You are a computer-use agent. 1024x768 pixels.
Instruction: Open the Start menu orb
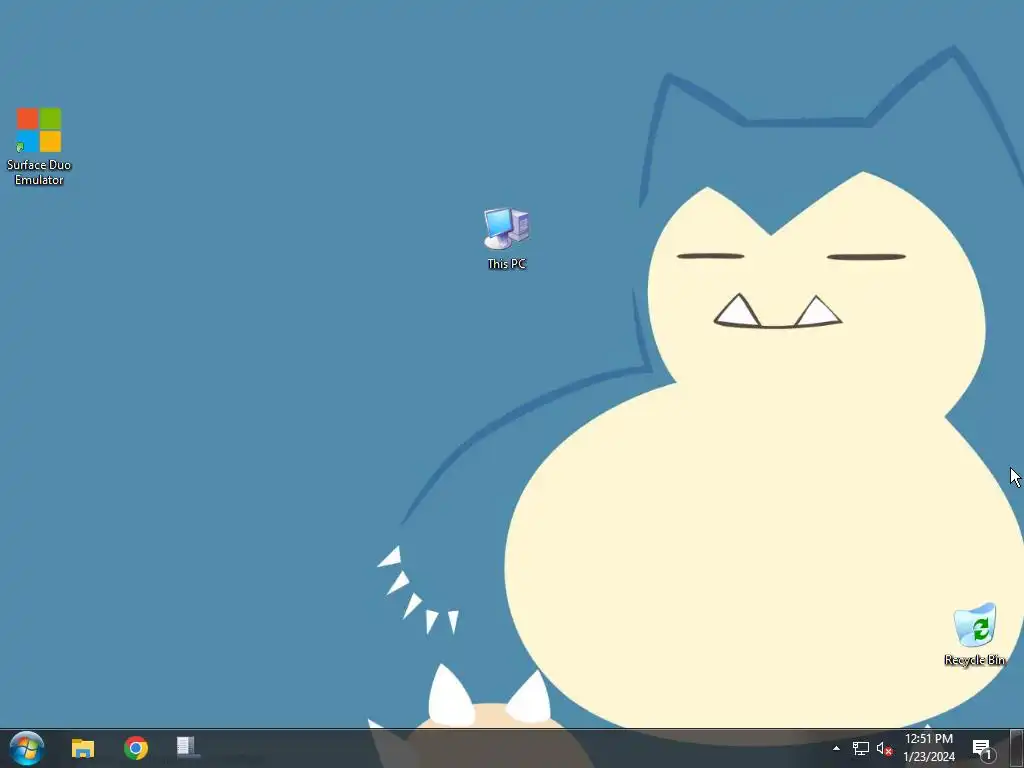pyautogui.click(x=27, y=748)
